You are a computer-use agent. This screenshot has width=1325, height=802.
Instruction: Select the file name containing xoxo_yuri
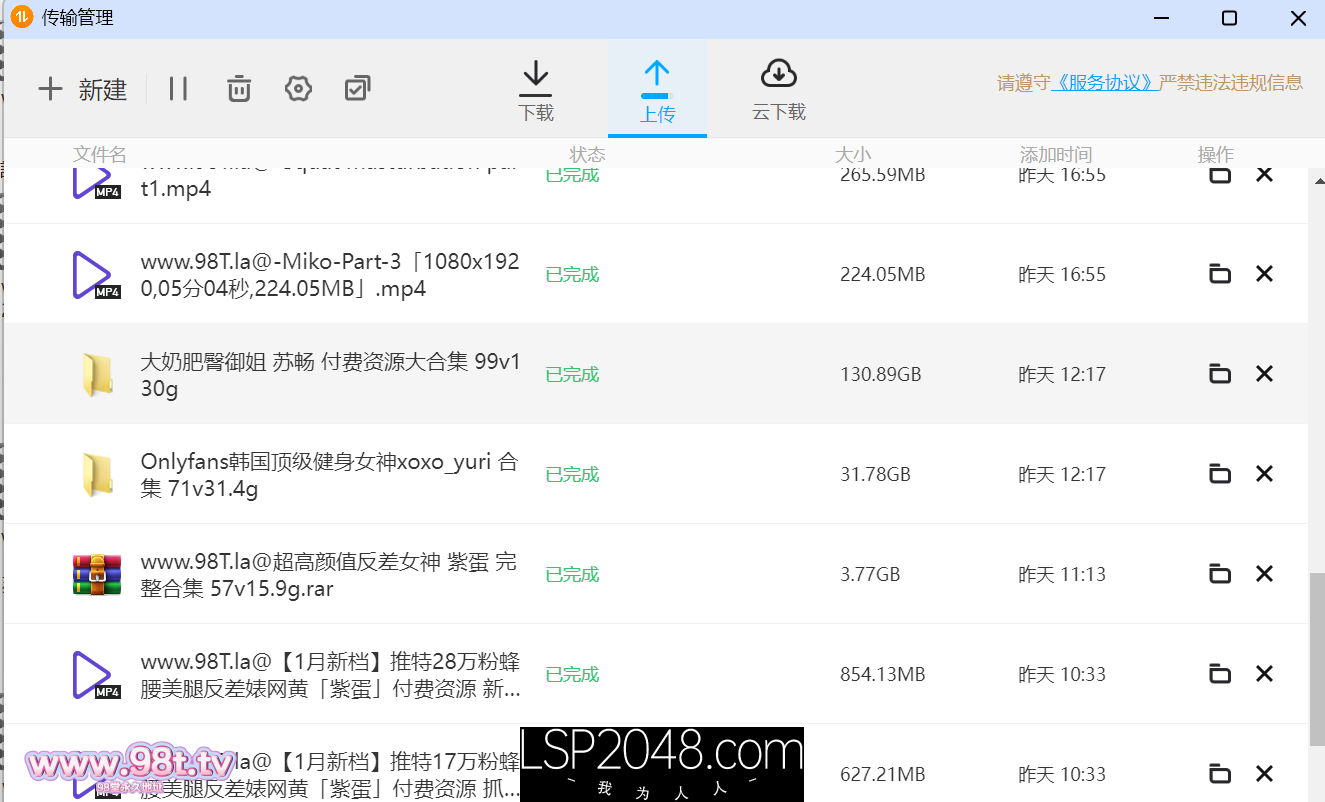[330, 475]
